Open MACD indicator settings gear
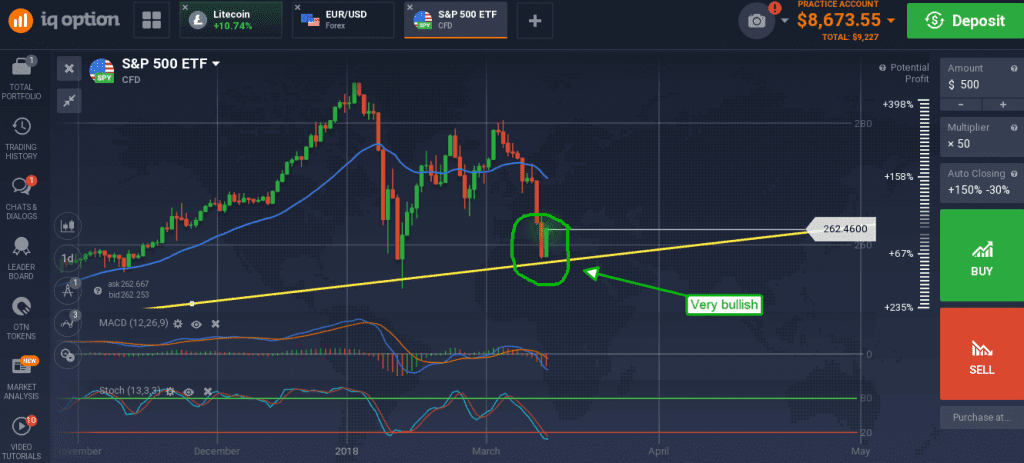1024x463 pixels. [x=178, y=324]
